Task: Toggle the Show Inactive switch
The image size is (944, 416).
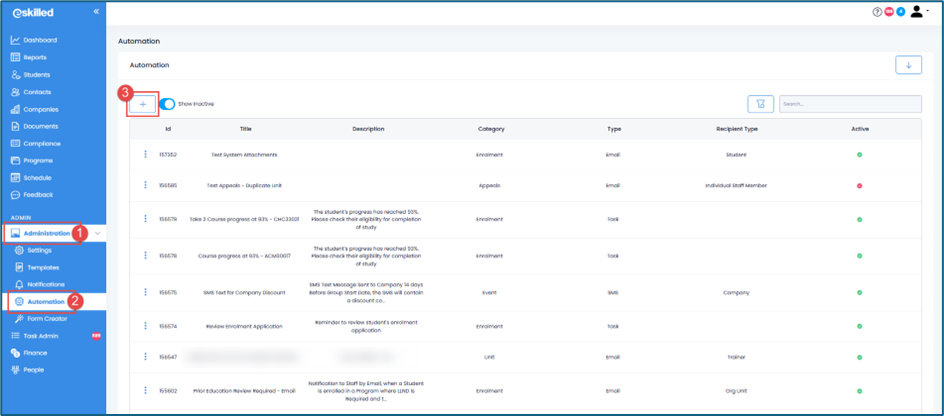Action: pyautogui.click(x=167, y=104)
